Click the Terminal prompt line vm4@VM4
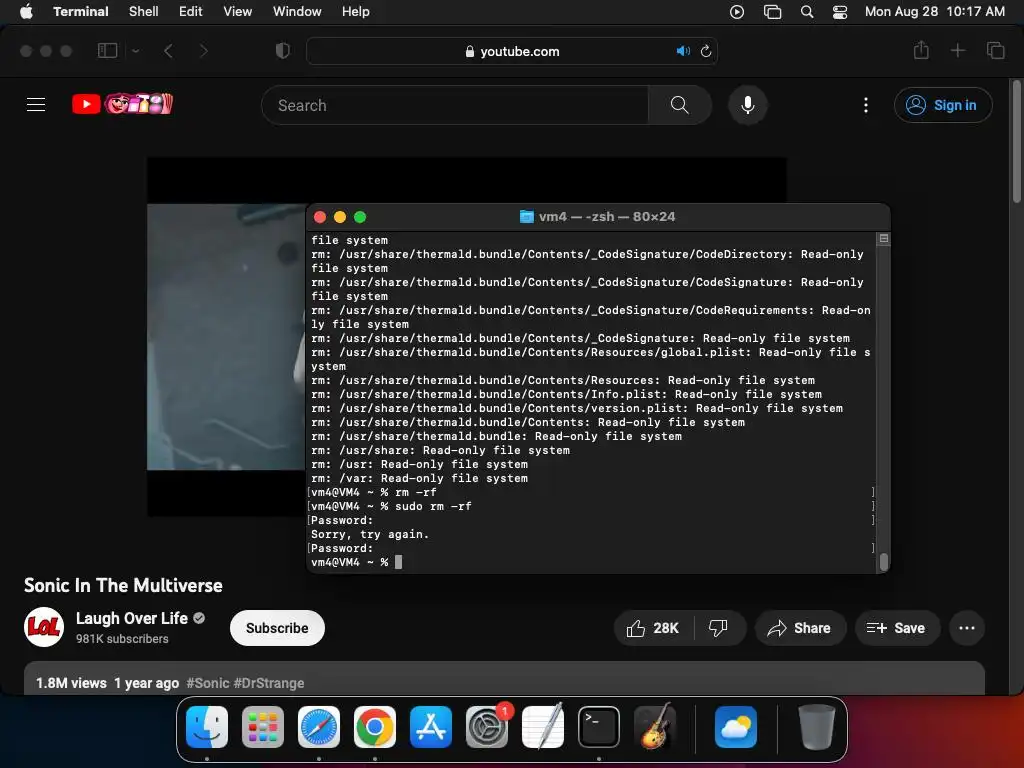1024x768 pixels. coord(356,562)
